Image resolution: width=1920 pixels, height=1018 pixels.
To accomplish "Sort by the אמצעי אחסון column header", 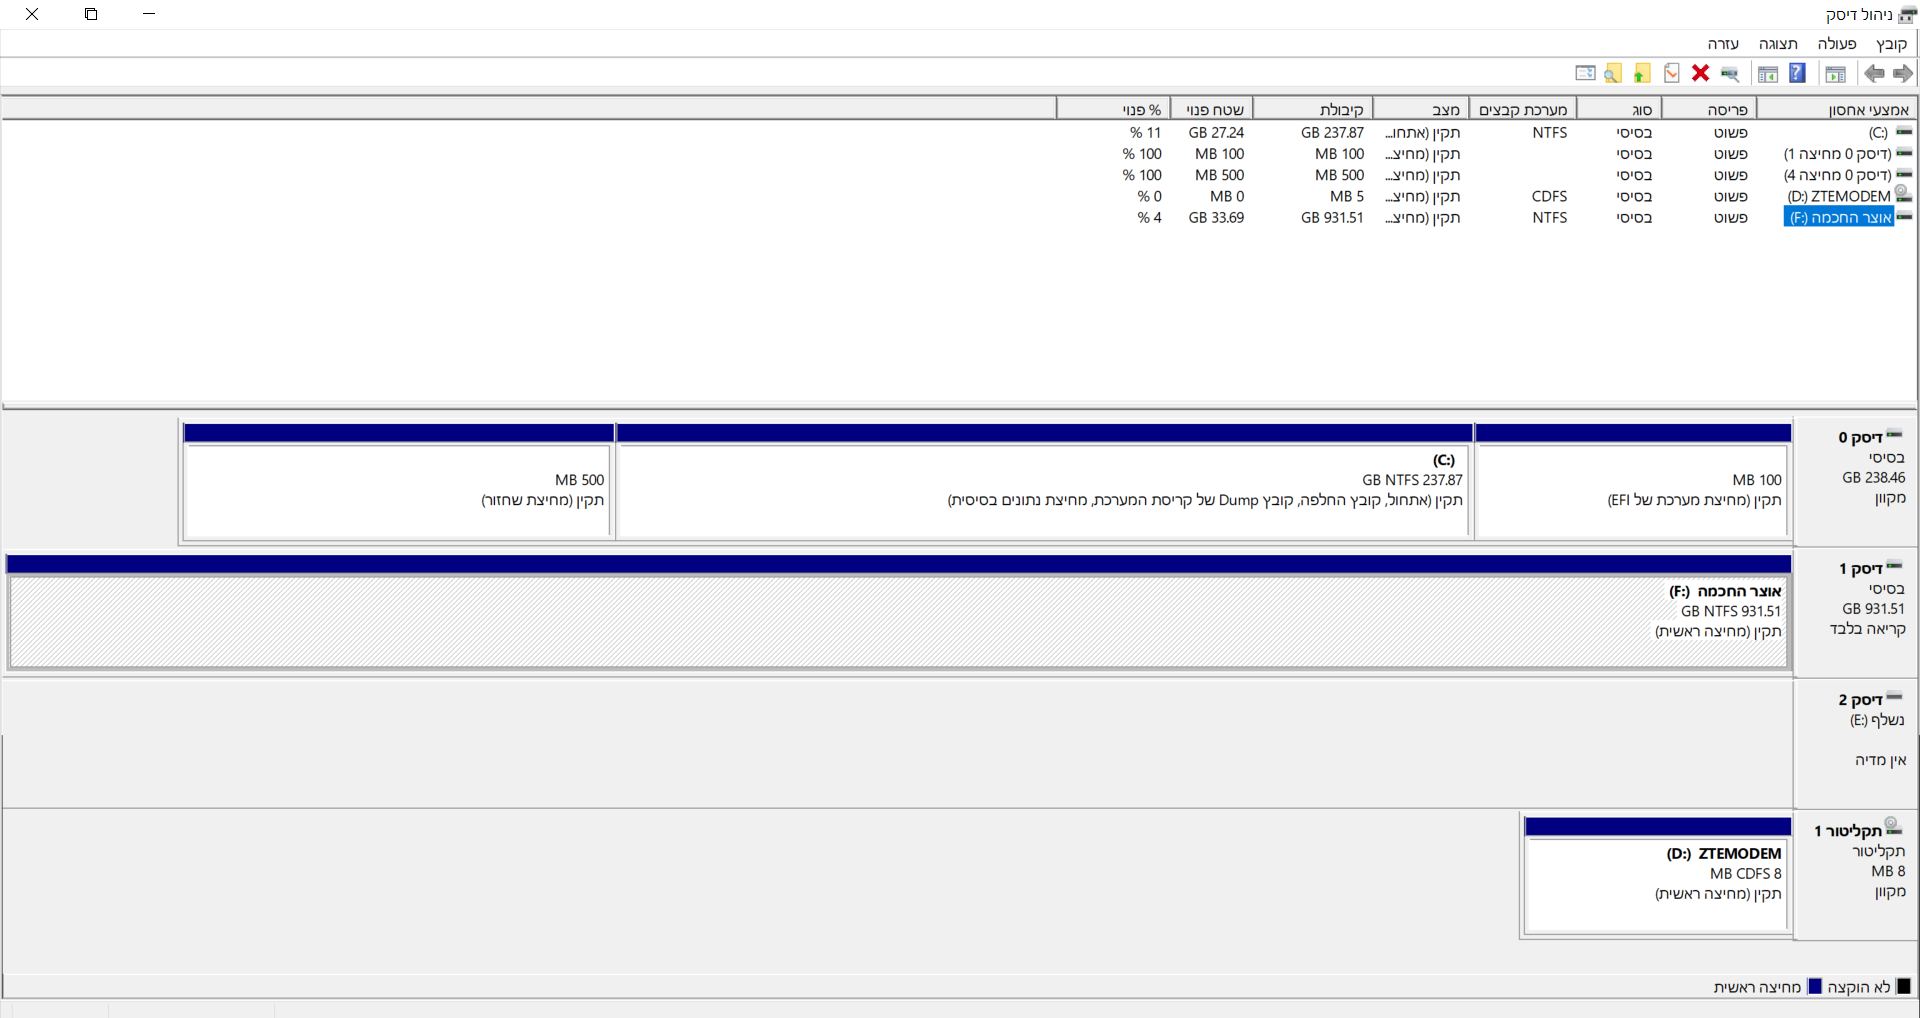I will (1838, 110).
